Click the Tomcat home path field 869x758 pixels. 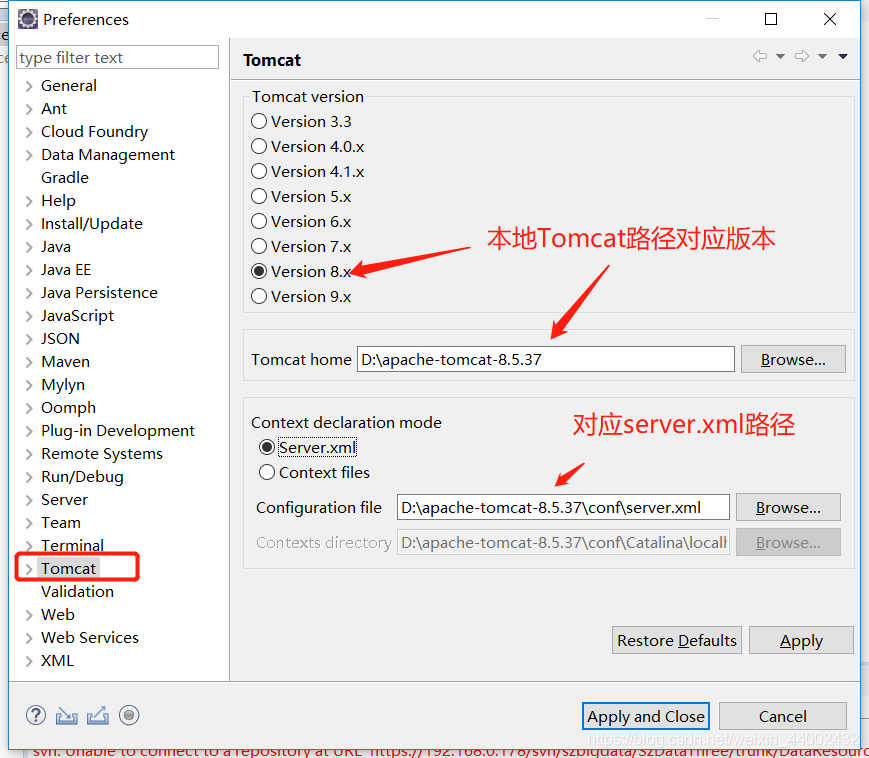[x=546, y=359]
